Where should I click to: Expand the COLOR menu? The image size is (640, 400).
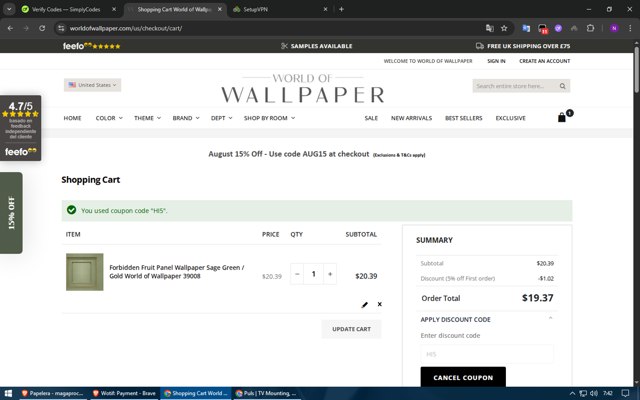coord(109,118)
